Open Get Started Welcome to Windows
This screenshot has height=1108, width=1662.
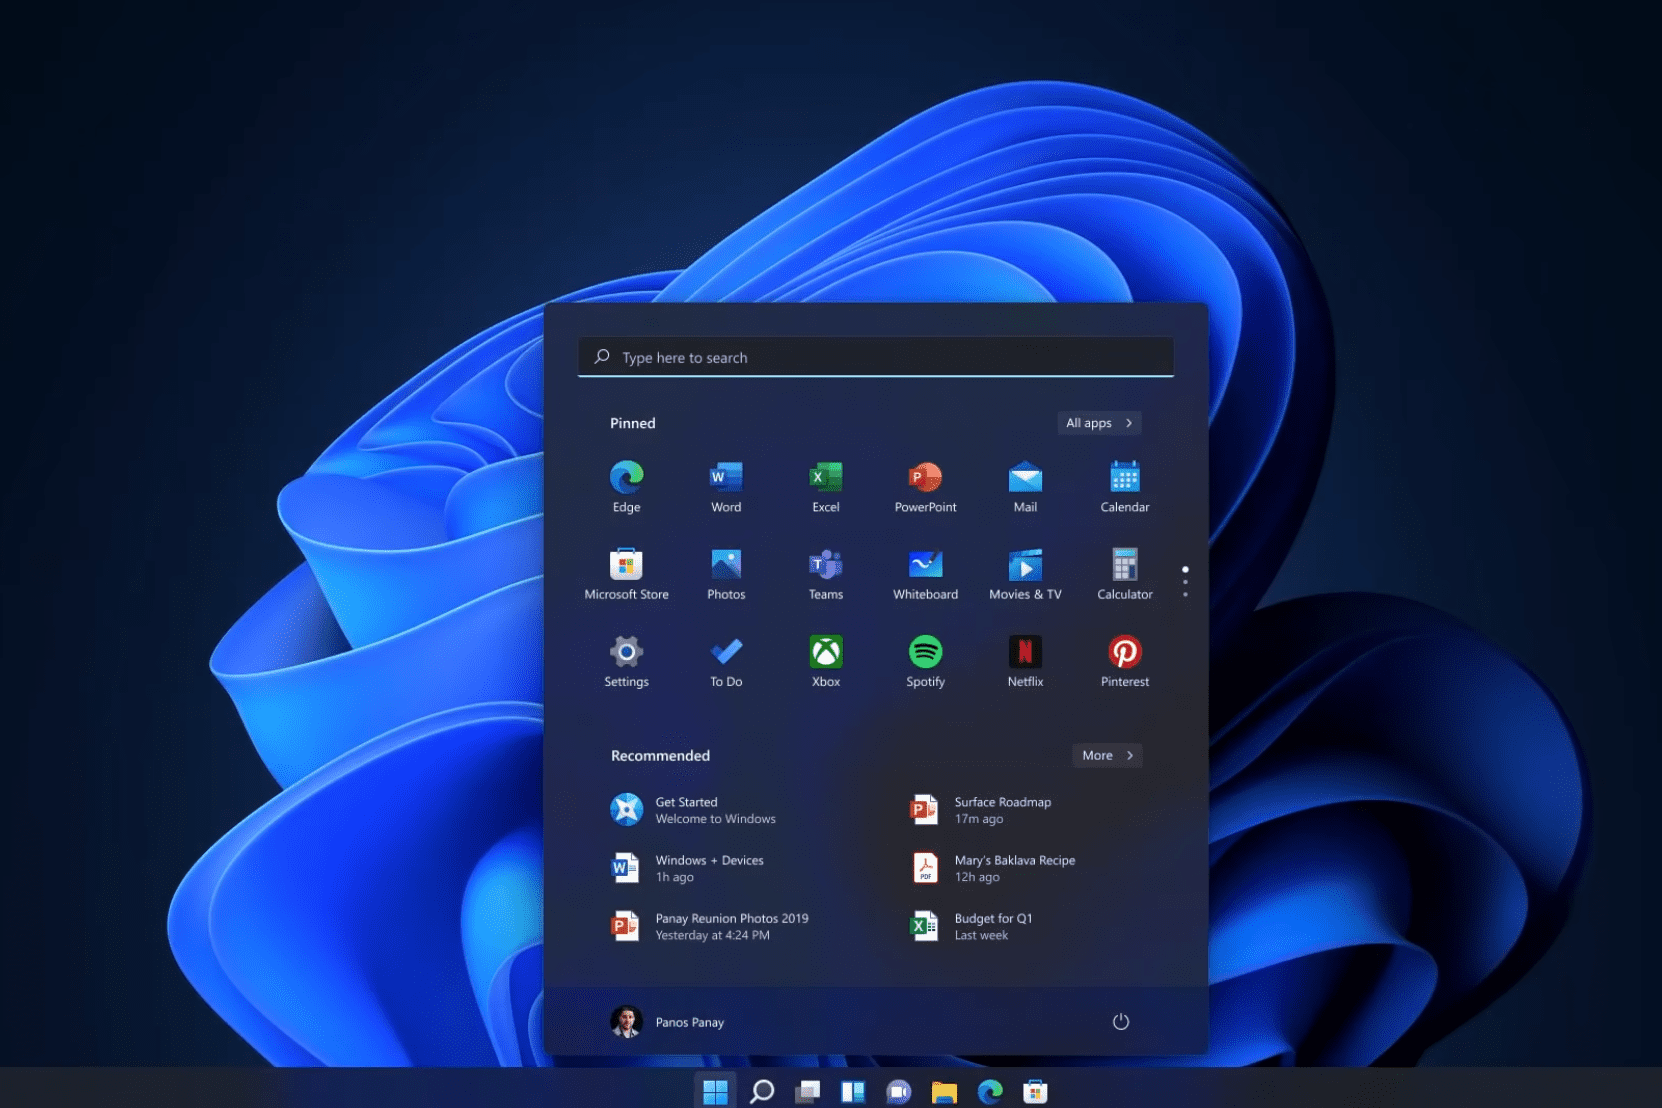pos(695,810)
